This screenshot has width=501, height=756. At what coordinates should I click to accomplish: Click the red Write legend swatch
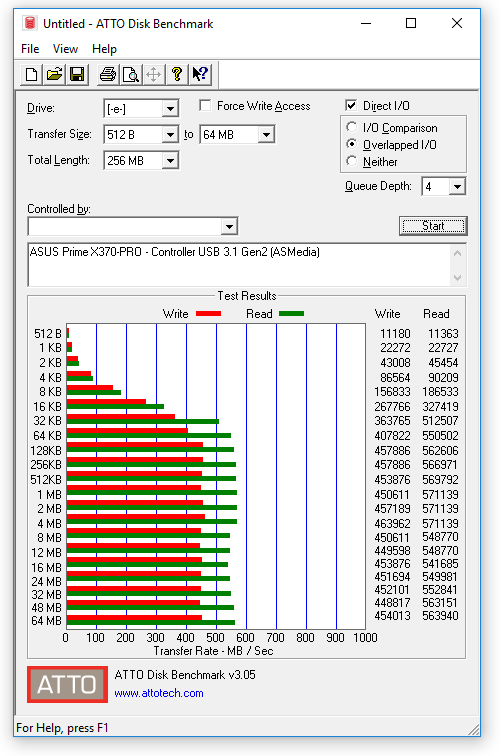(208, 314)
